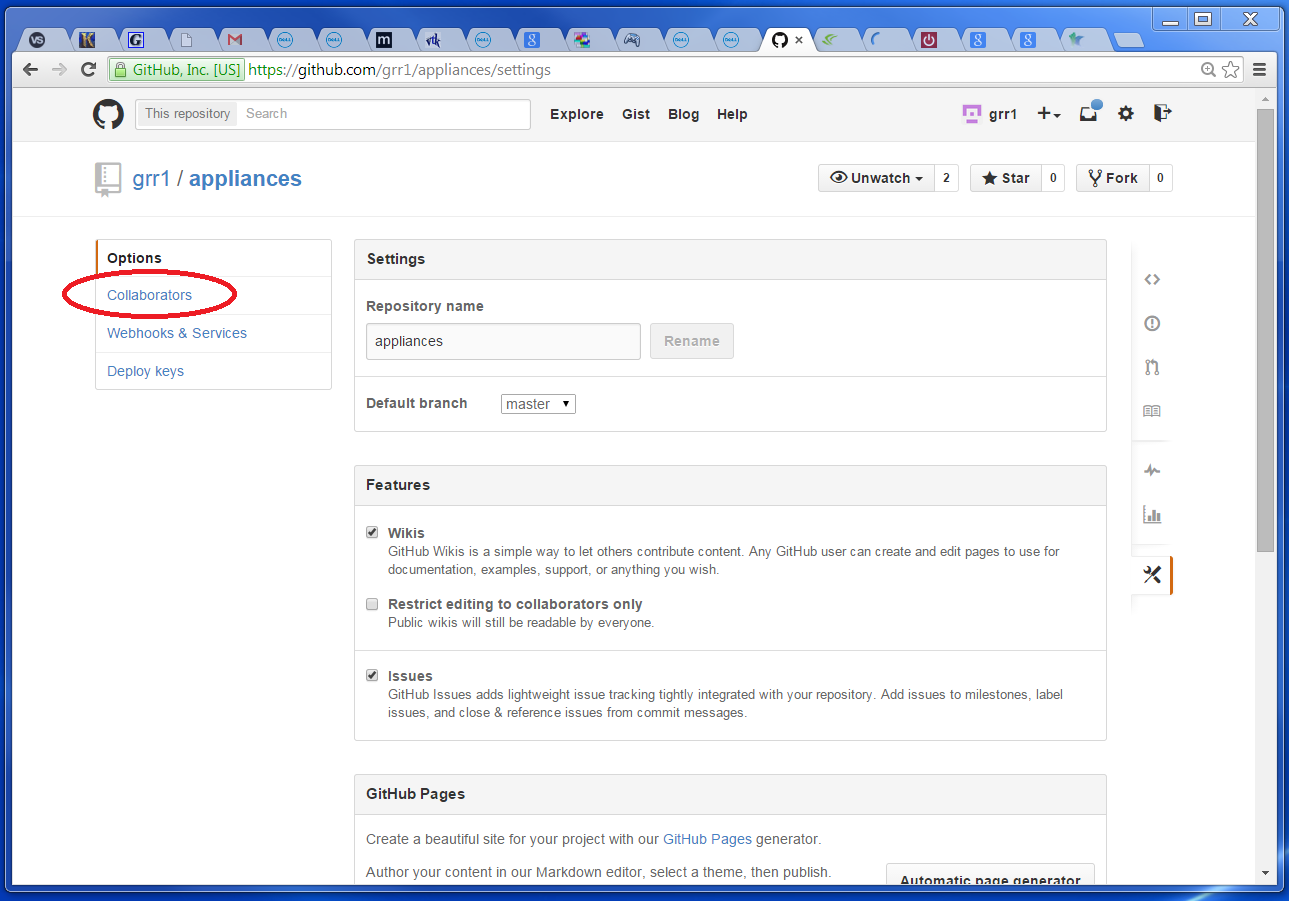View the forks count beside Fork

click(1161, 178)
